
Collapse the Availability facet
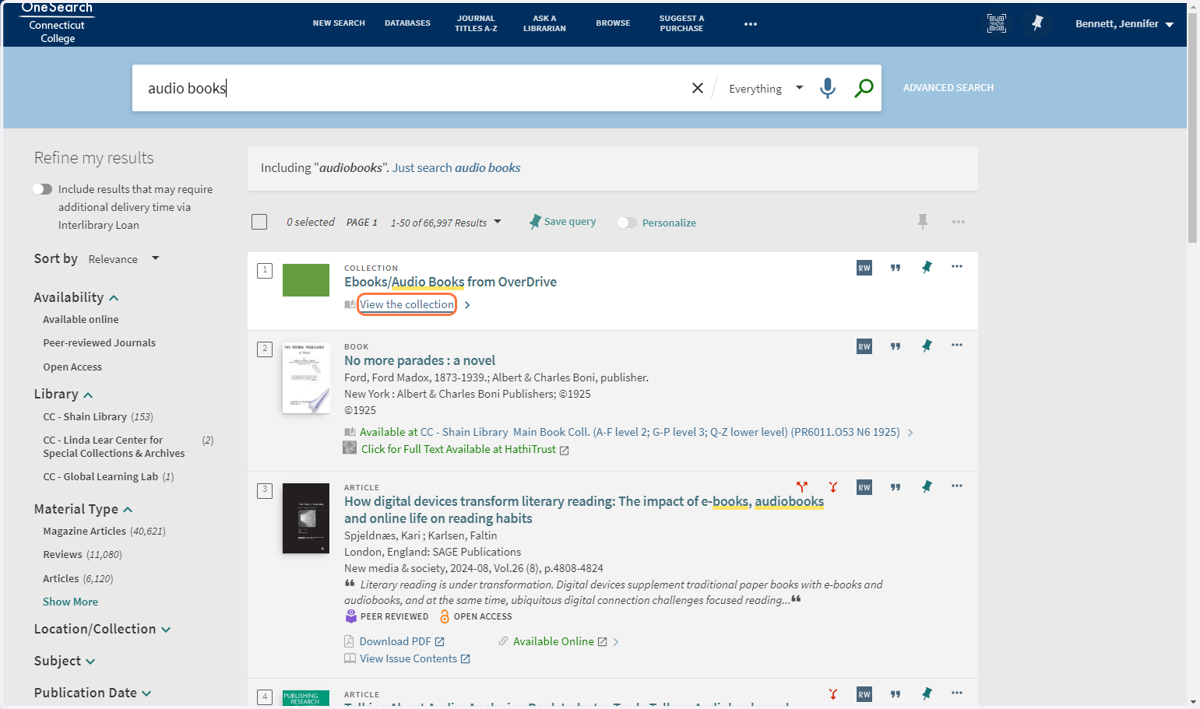[76, 297]
